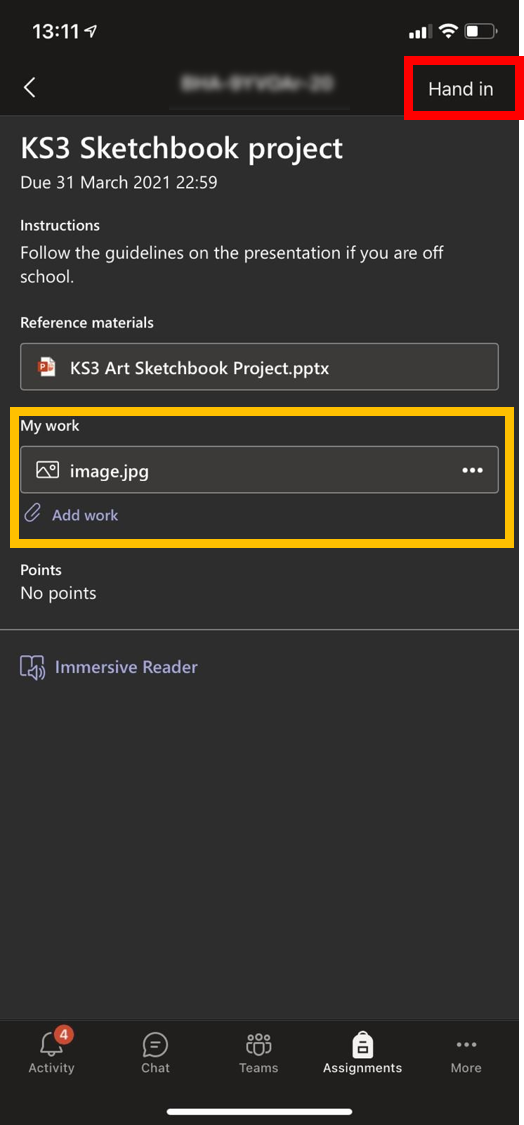This screenshot has height=1125, width=524.
Task: Open the image.jpg submission
Action: coord(259,470)
